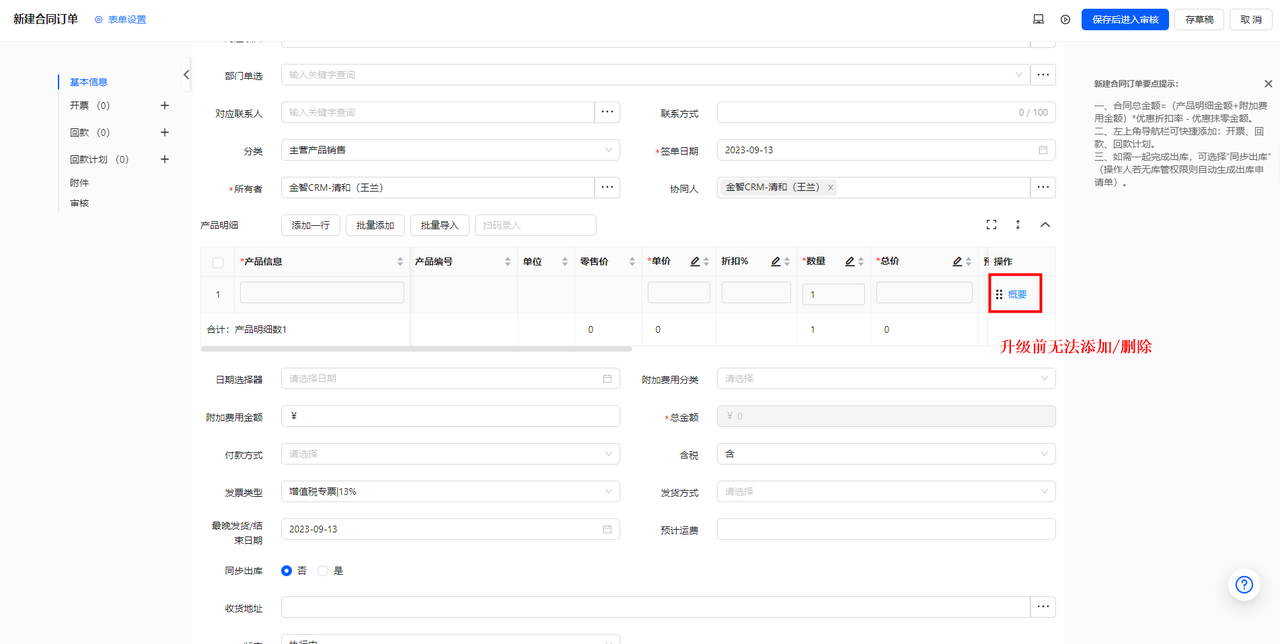The width and height of the screenshot is (1280, 644).
Task: Open the 发货方式 dropdown
Action: coord(886,491)
